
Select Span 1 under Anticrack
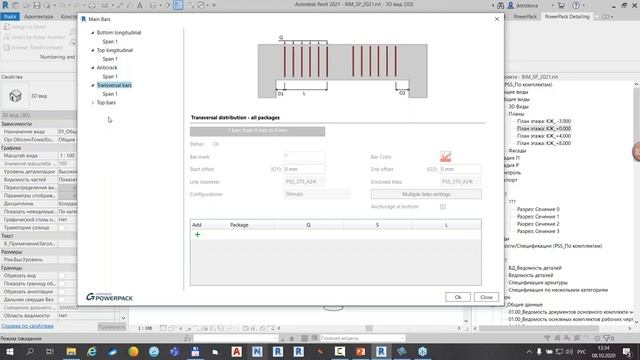(x=110, y=76)
